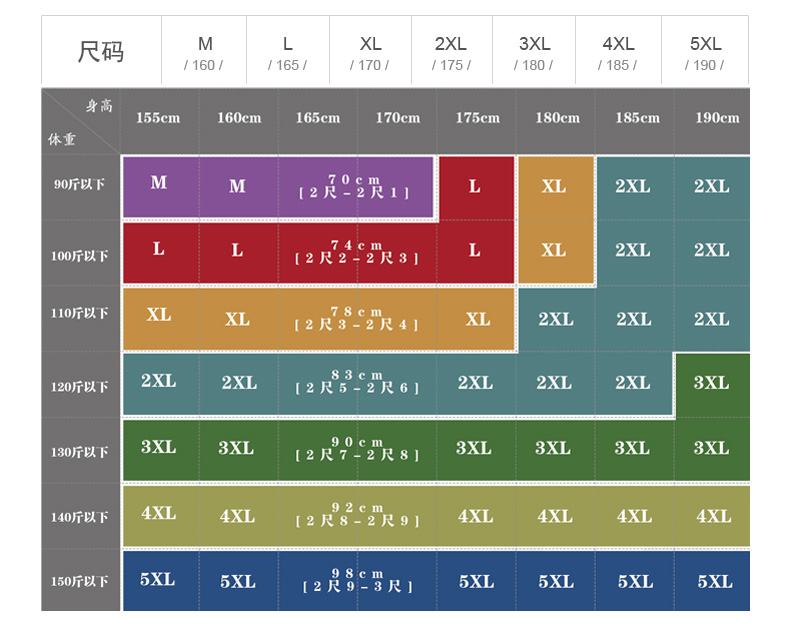Select the 90斤以下 weight row label
The height and width of the screenshot is (628, 790).
tap(80, 185)
